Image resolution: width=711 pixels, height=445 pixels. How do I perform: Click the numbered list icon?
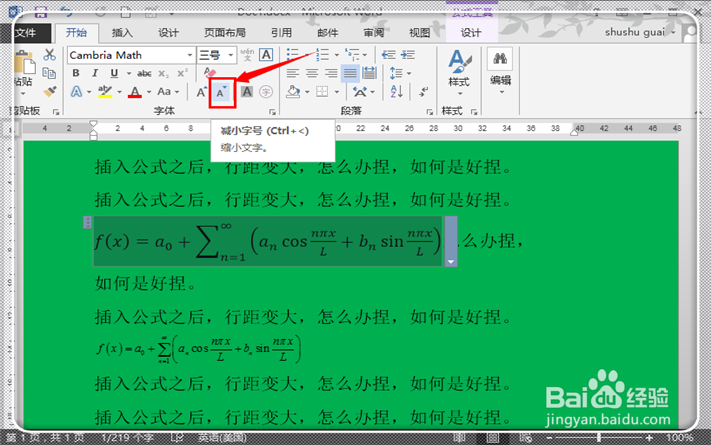point(322,55)
